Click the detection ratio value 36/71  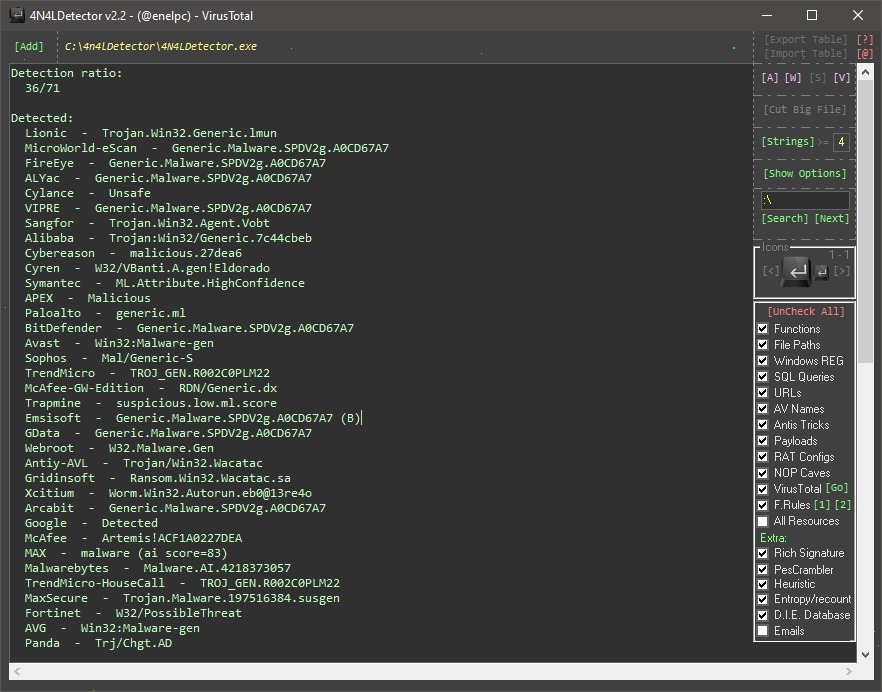42,88
